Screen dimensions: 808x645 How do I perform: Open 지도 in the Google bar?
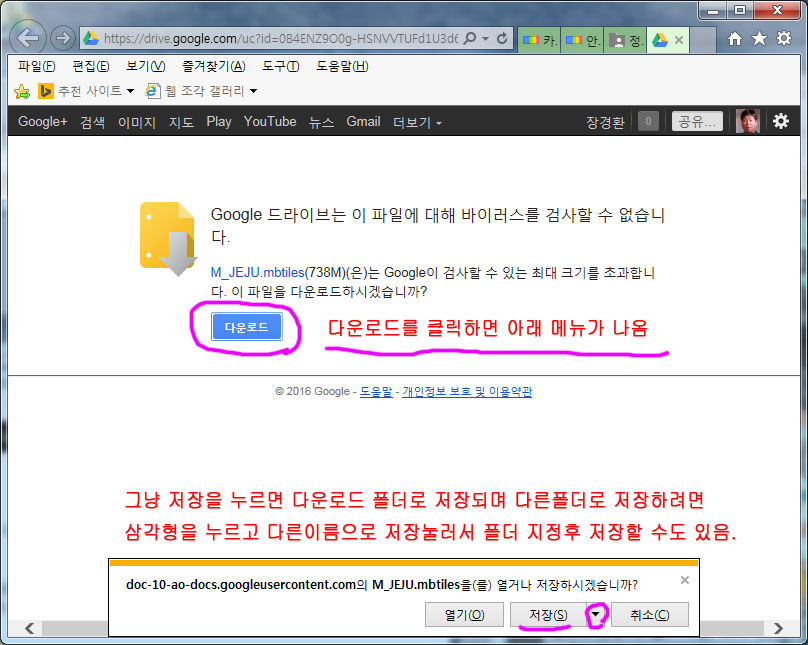point(181,122)
